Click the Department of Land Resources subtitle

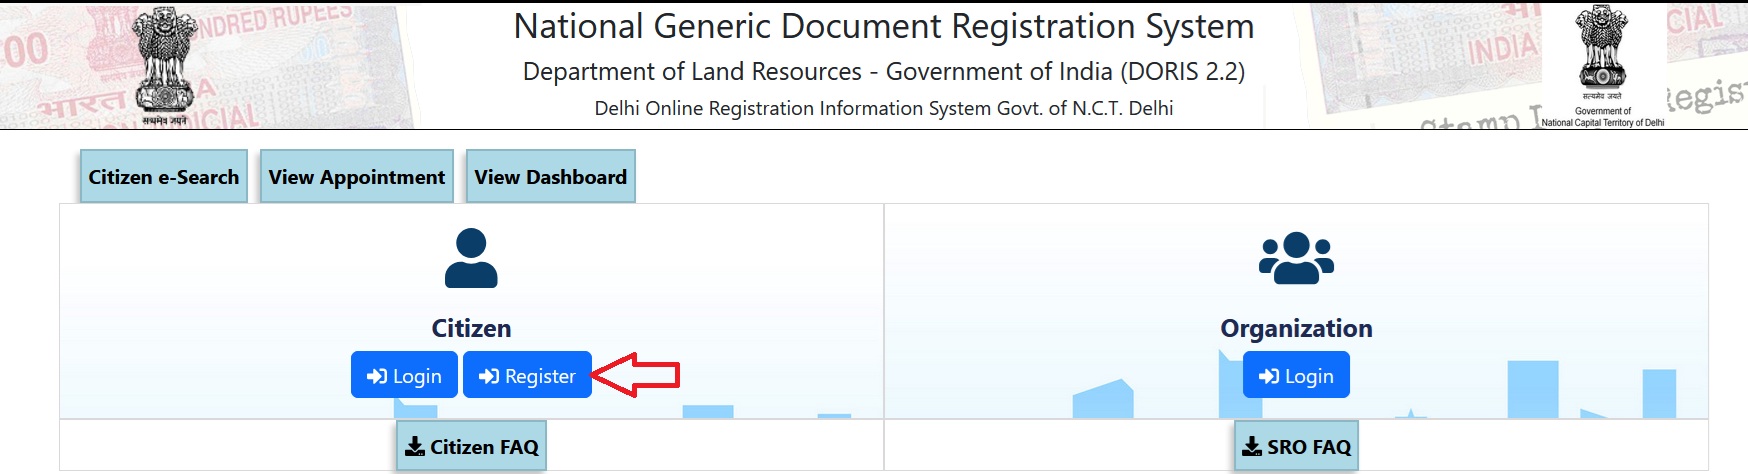(x=884, y=72)
